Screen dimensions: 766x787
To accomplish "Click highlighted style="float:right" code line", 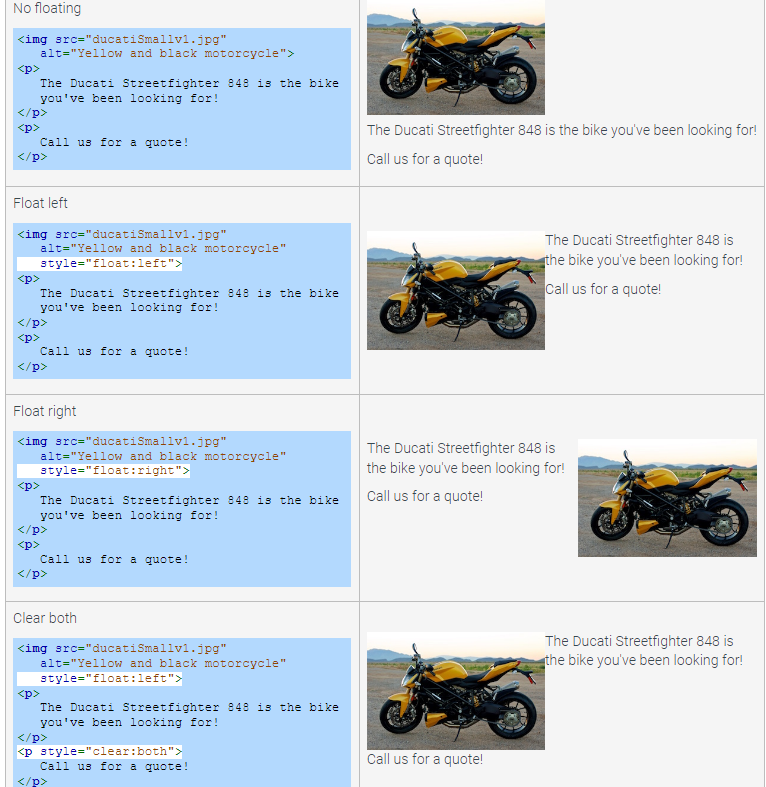I will pos(114,471).
